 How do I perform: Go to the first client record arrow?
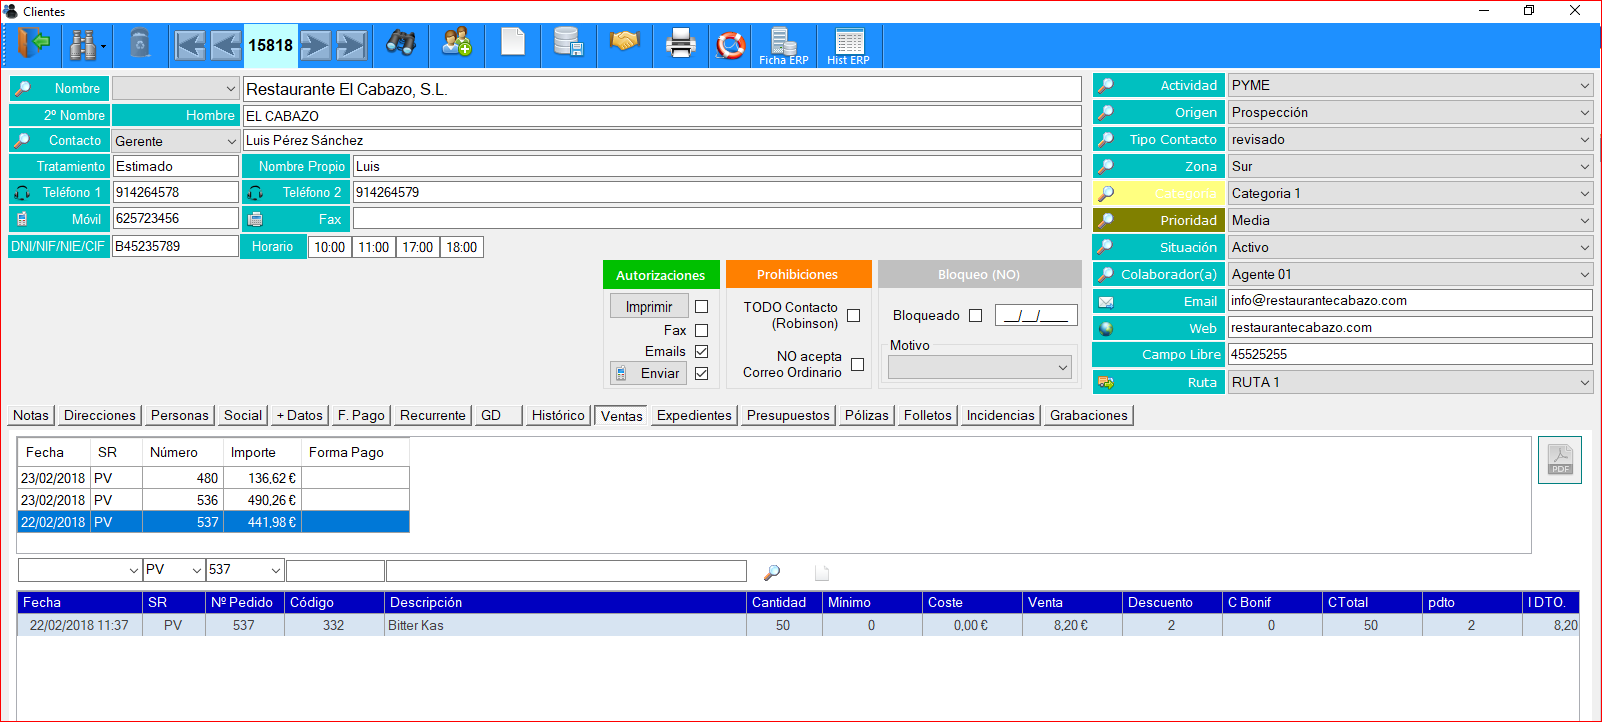point(190,45)
